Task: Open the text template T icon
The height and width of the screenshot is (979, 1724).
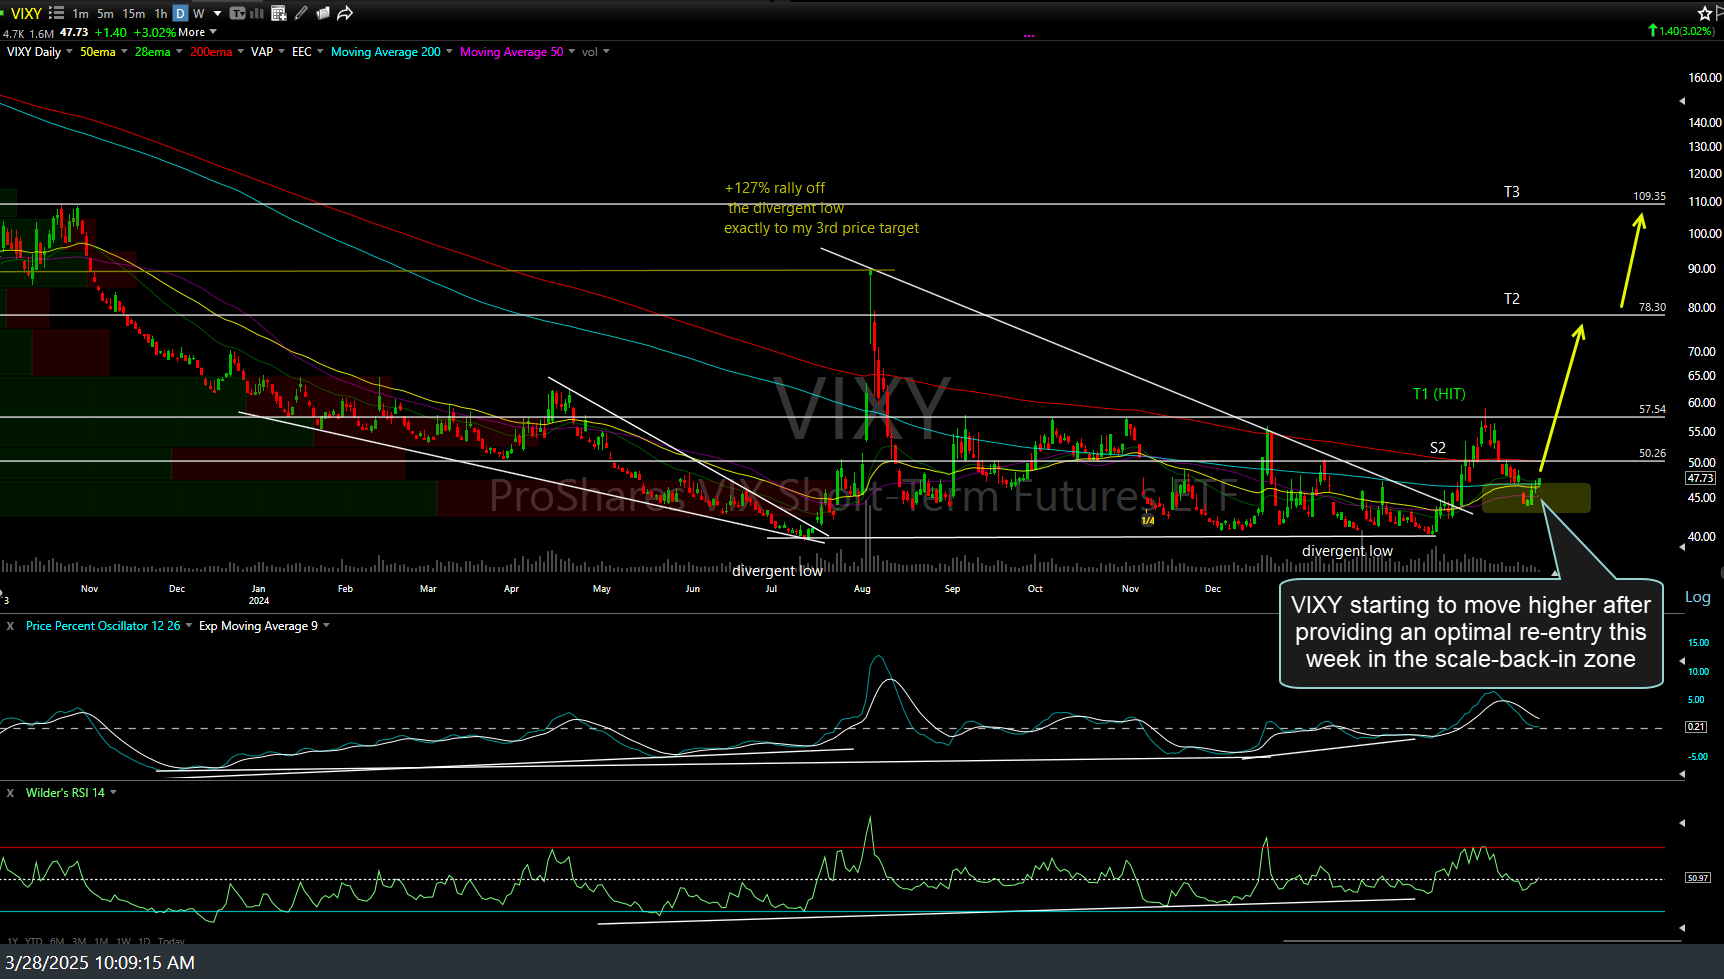Action: pos(237,13)
